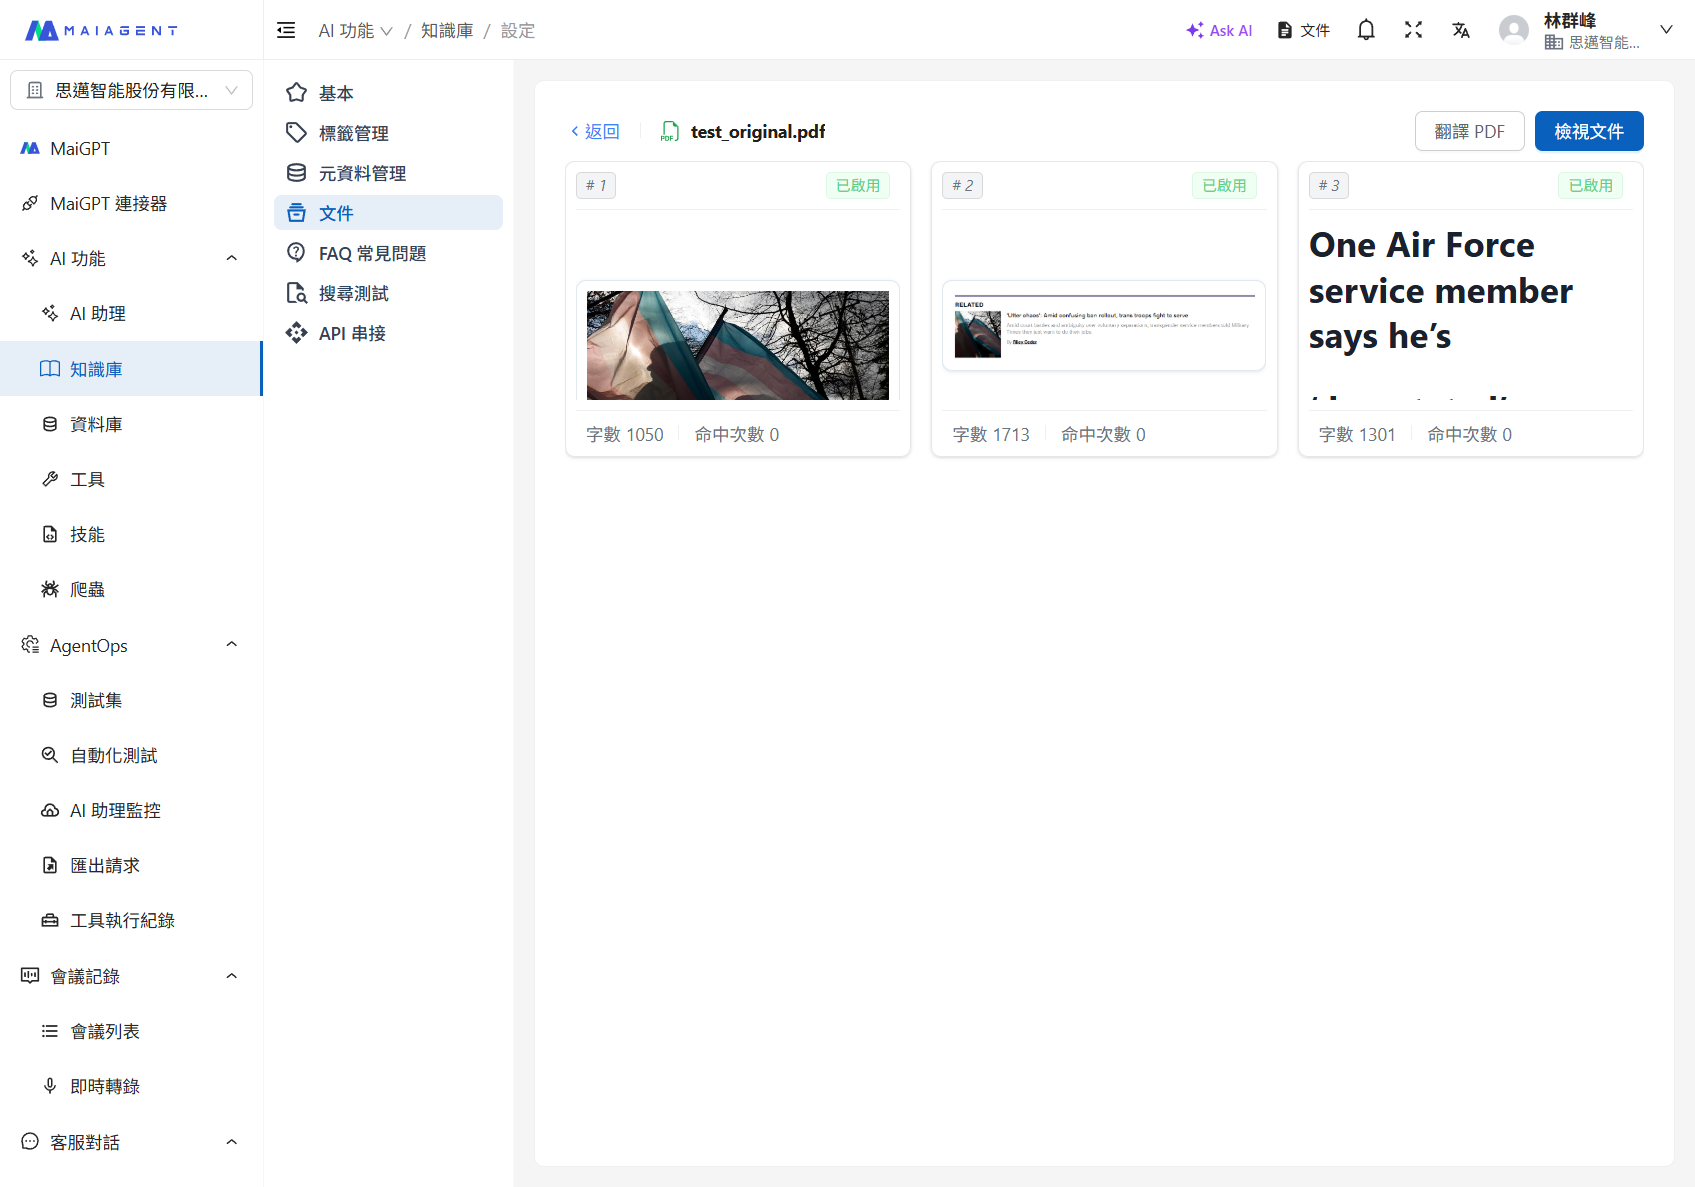Open the 爬蟲 crawler page
Screen dimensions: 1695x1187
87,589
